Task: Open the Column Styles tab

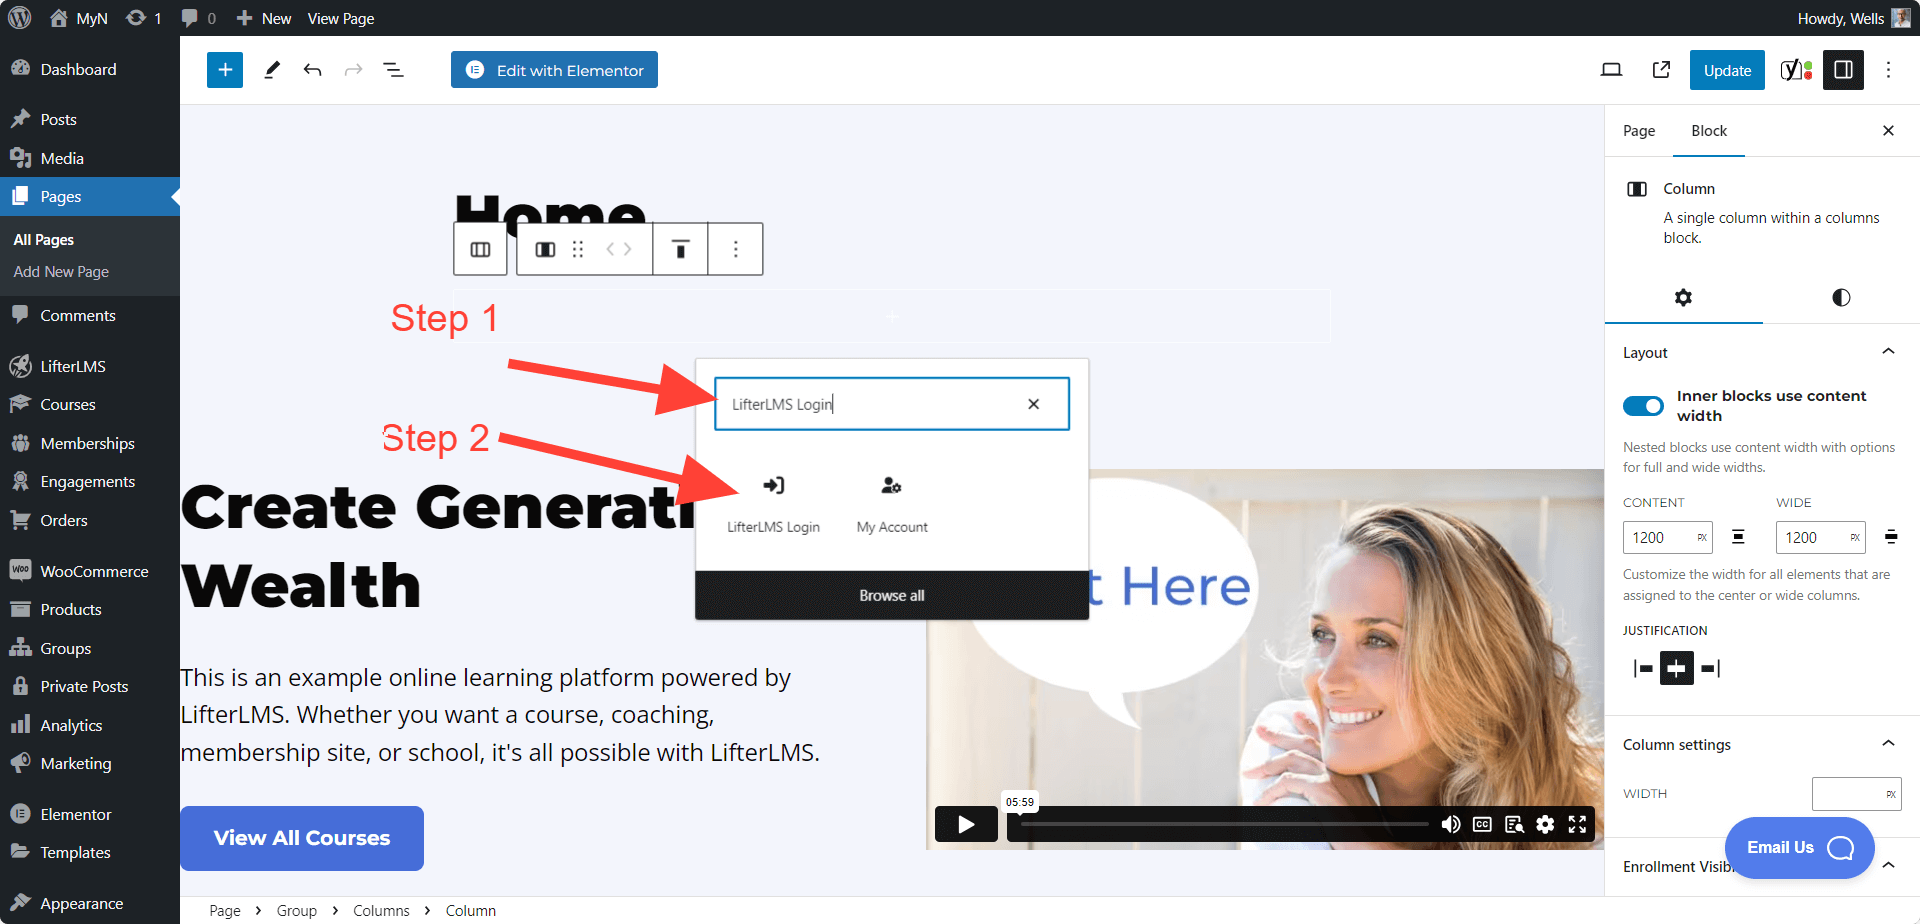Action: click(x=1841, y=297)
